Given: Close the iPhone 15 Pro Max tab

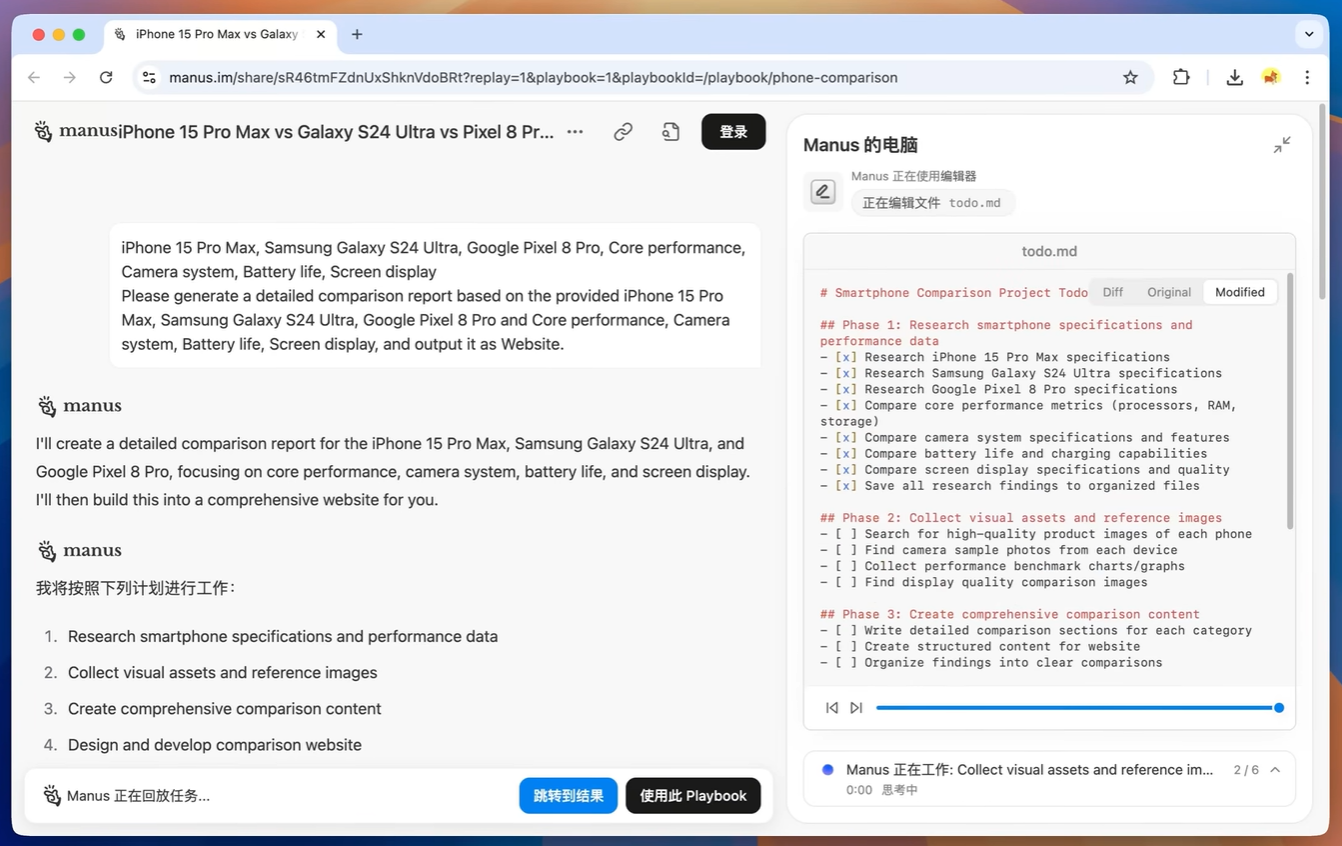Looking at the screenshot, I should [321, 34].
